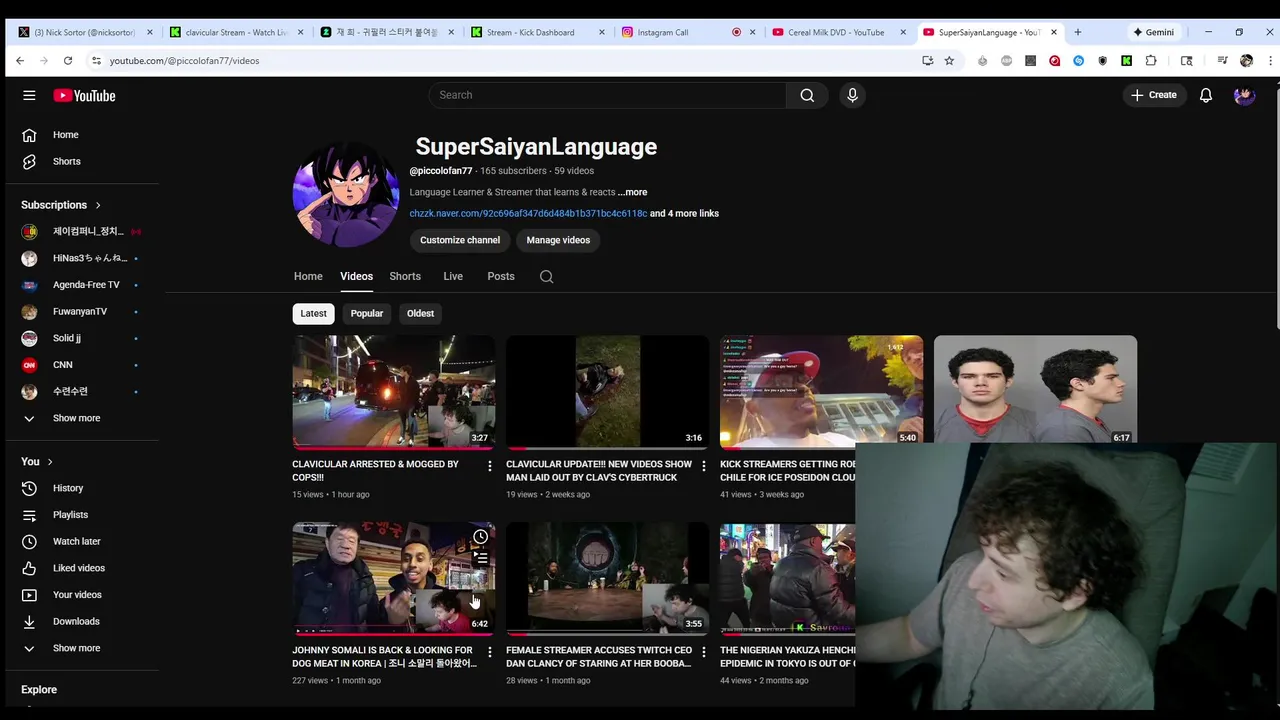Open the YouTube hamburger guide menu
1280x720 pixels.
[x=29, y=95]
